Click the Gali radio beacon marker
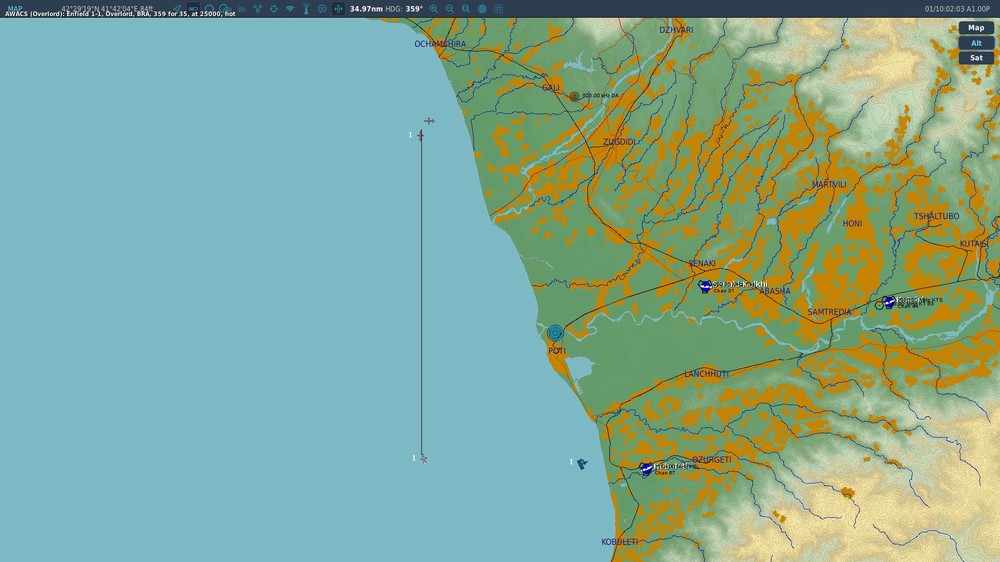Screen dimensions: 1000x562 click(574, 96)
